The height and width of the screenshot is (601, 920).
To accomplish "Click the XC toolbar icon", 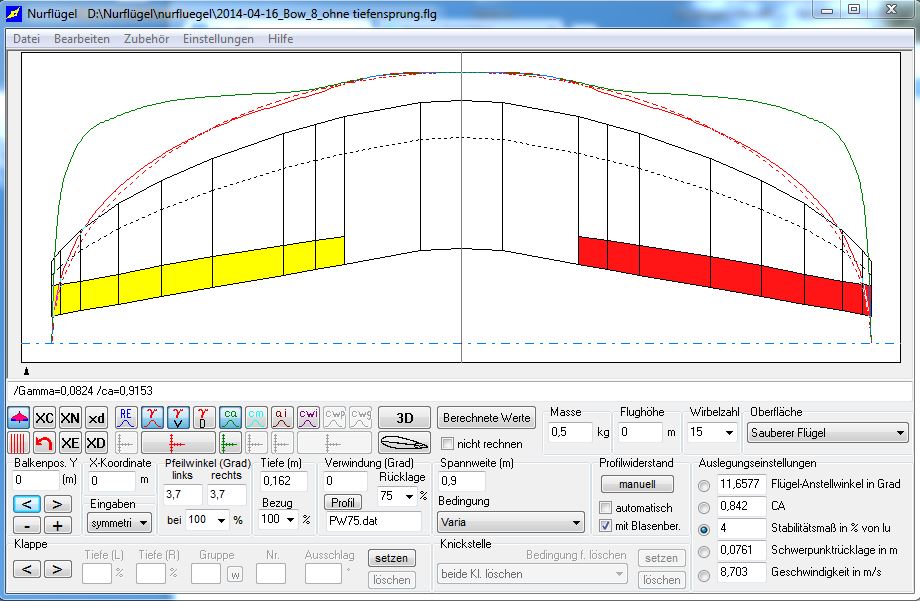I will (44, 418).
